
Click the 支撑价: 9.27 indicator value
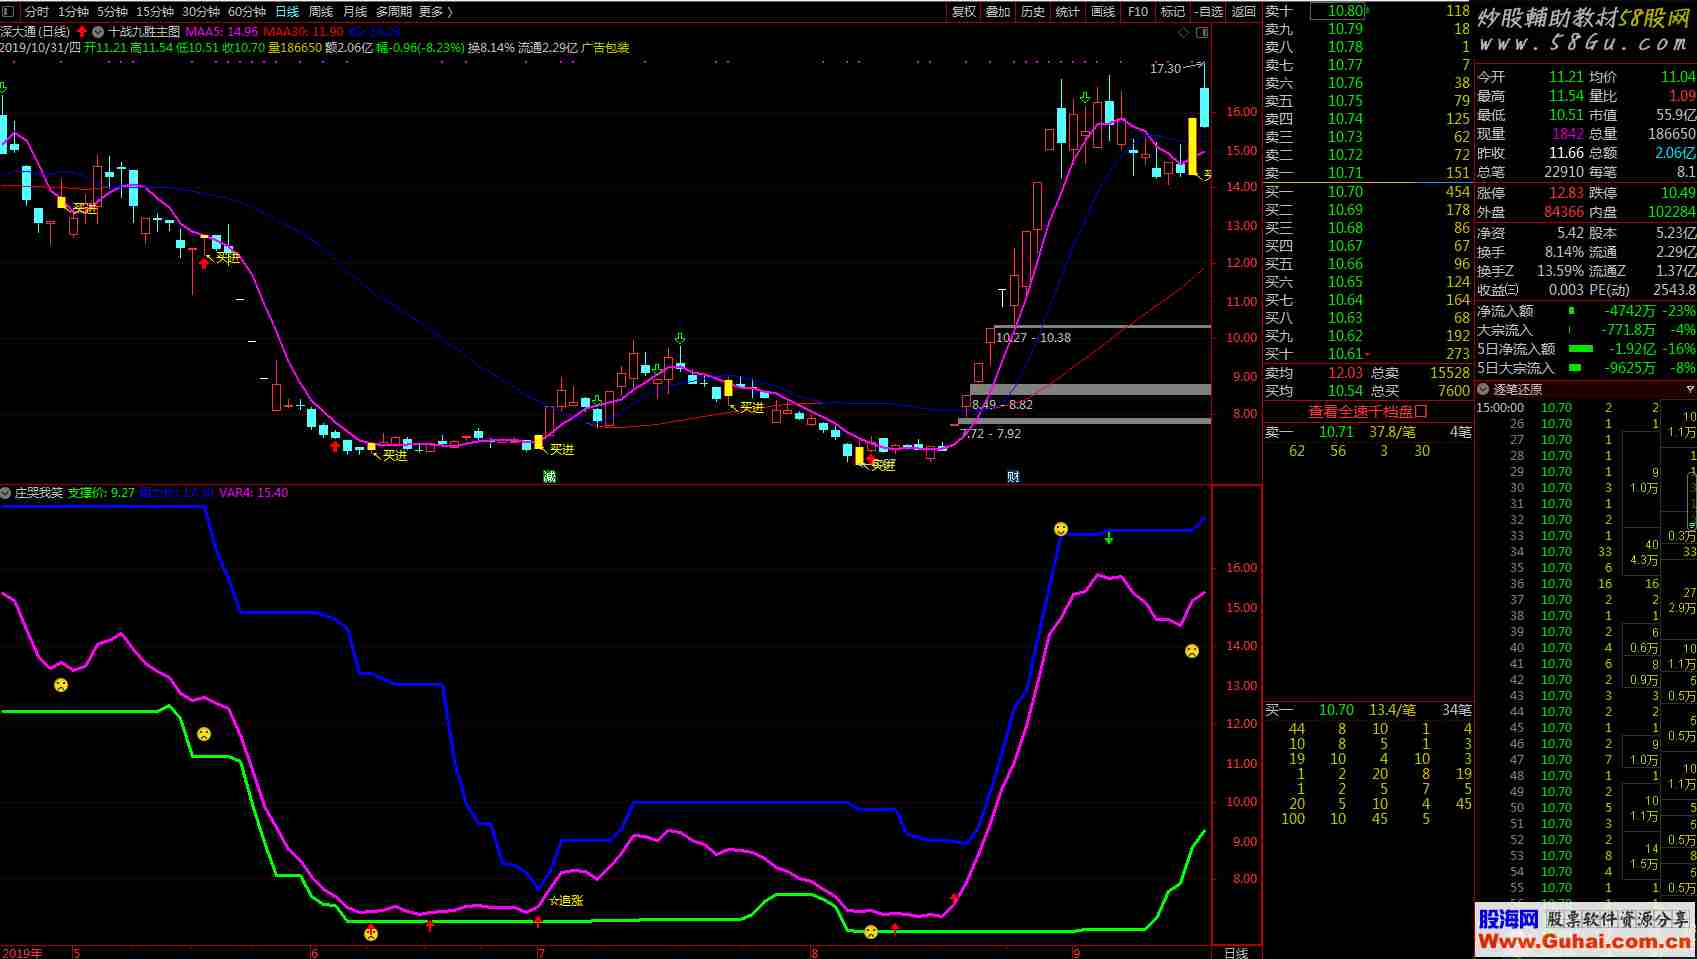click(x=101, y=493)
